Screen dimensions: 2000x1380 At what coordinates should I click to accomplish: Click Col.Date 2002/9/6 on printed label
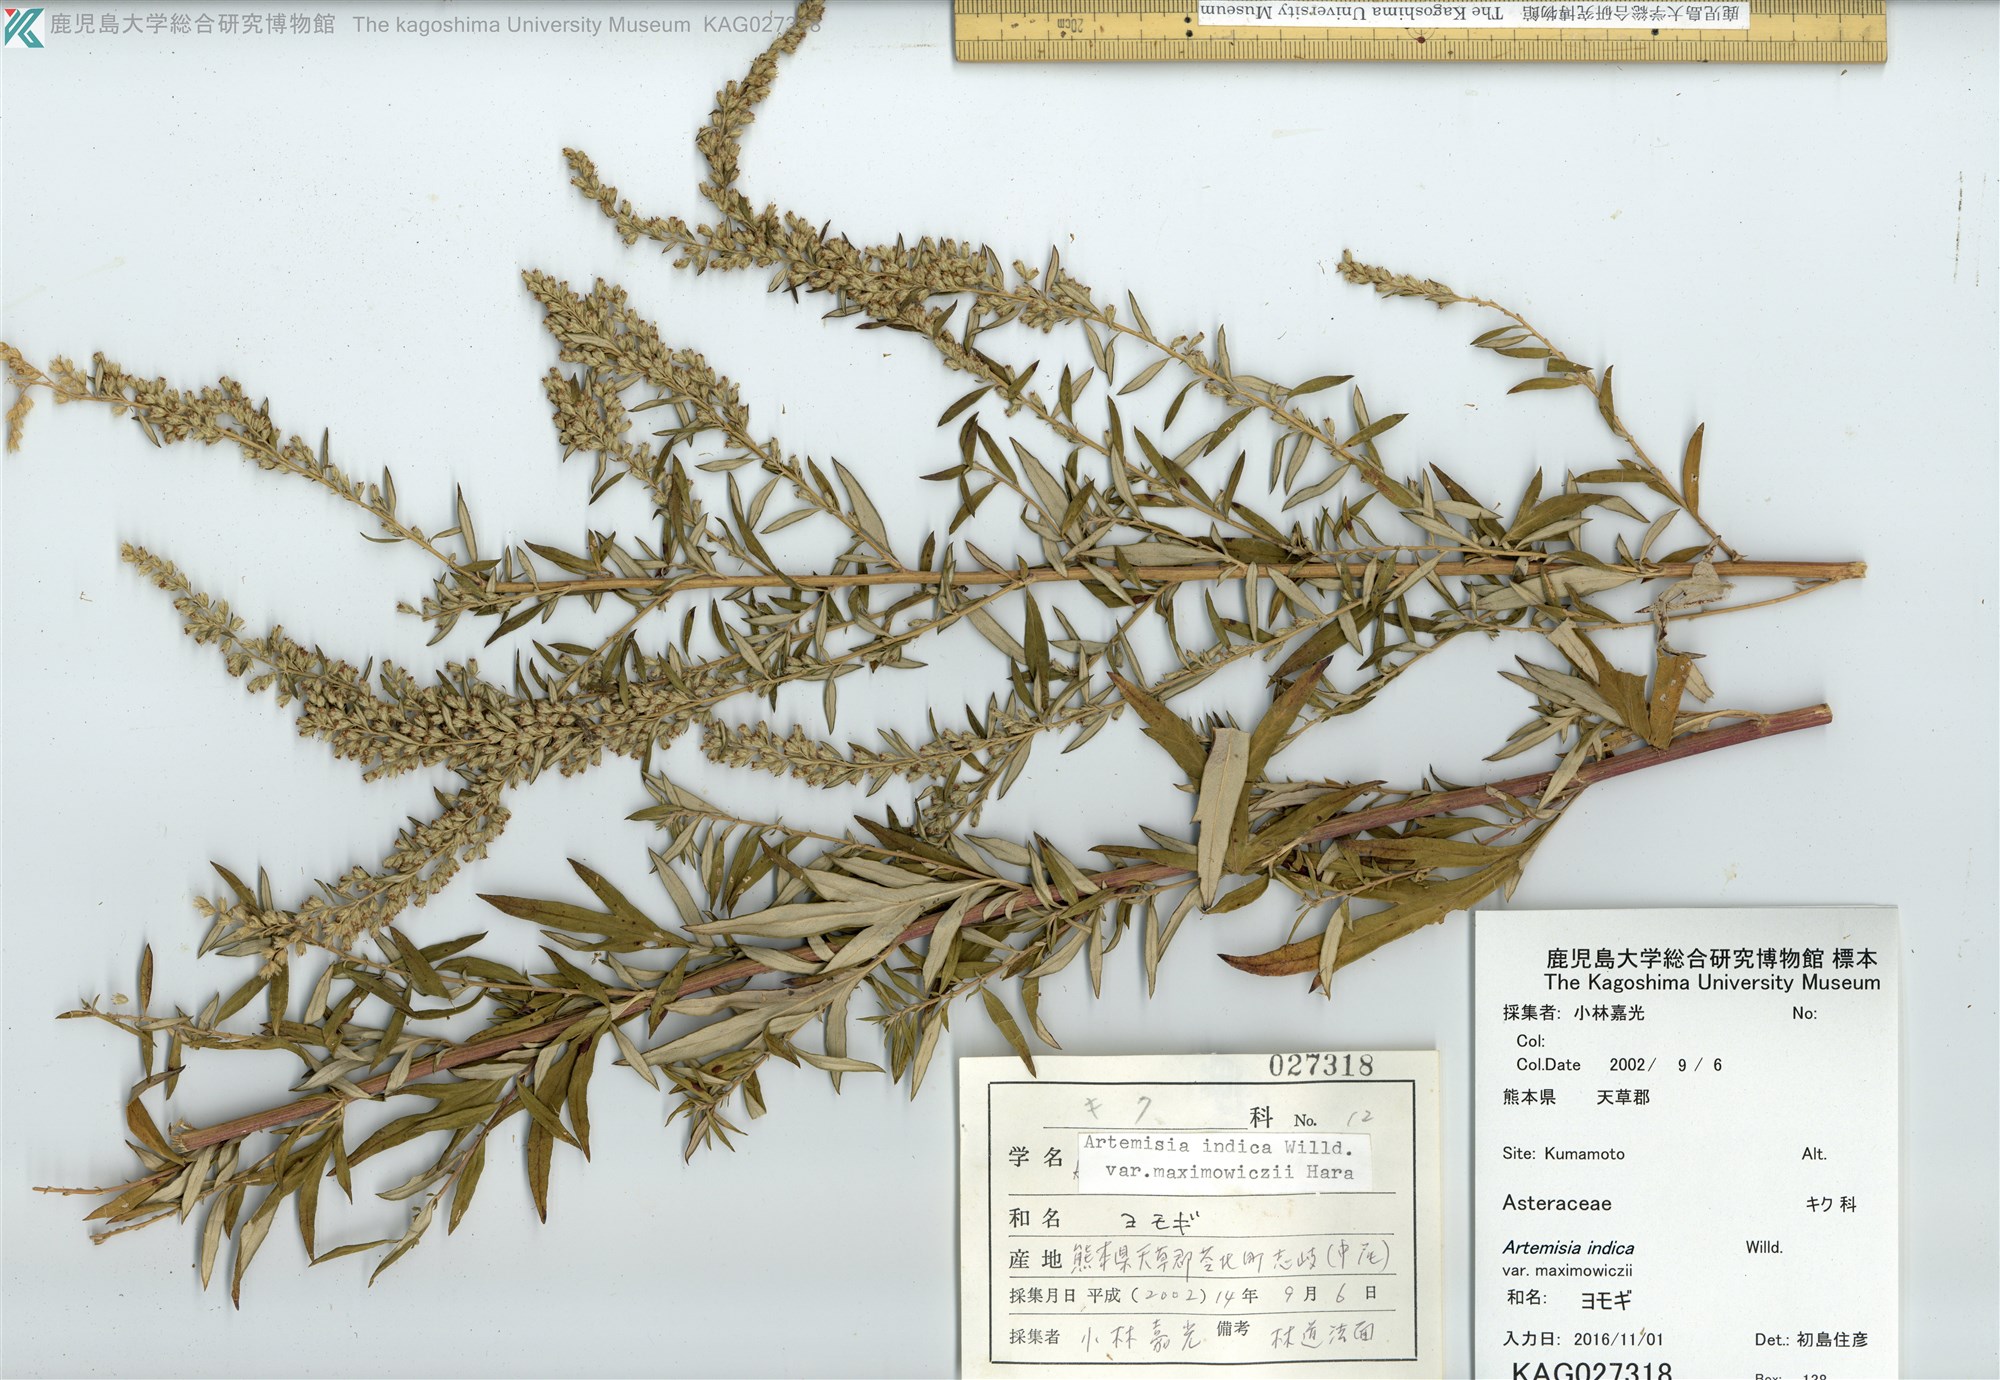(1618, 1065)
